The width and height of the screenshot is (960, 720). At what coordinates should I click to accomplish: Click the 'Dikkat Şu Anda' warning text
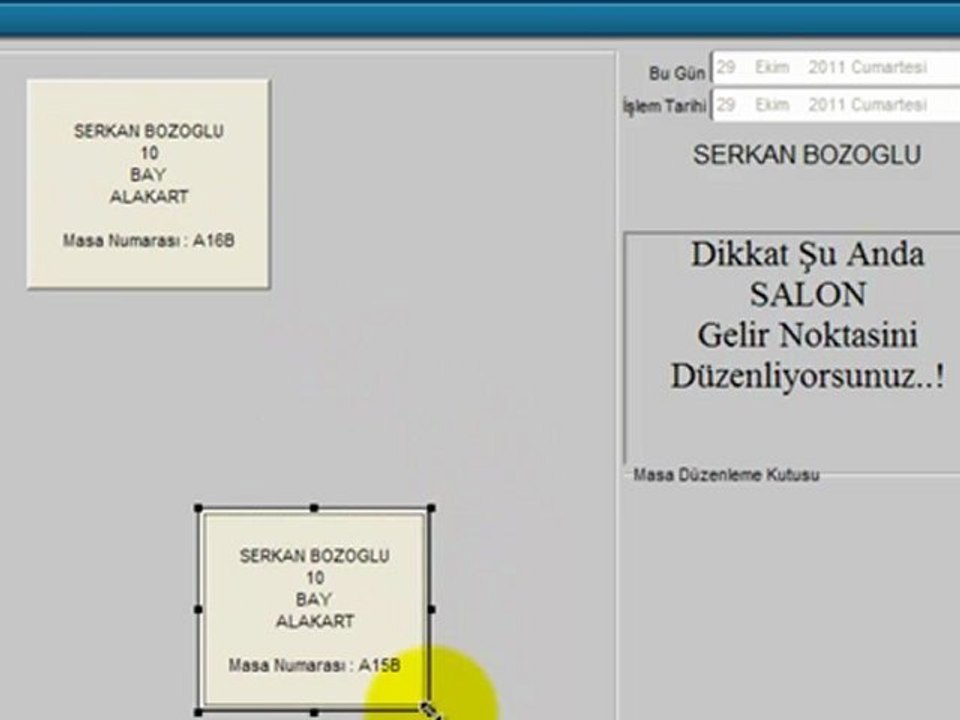click(808, 254)
